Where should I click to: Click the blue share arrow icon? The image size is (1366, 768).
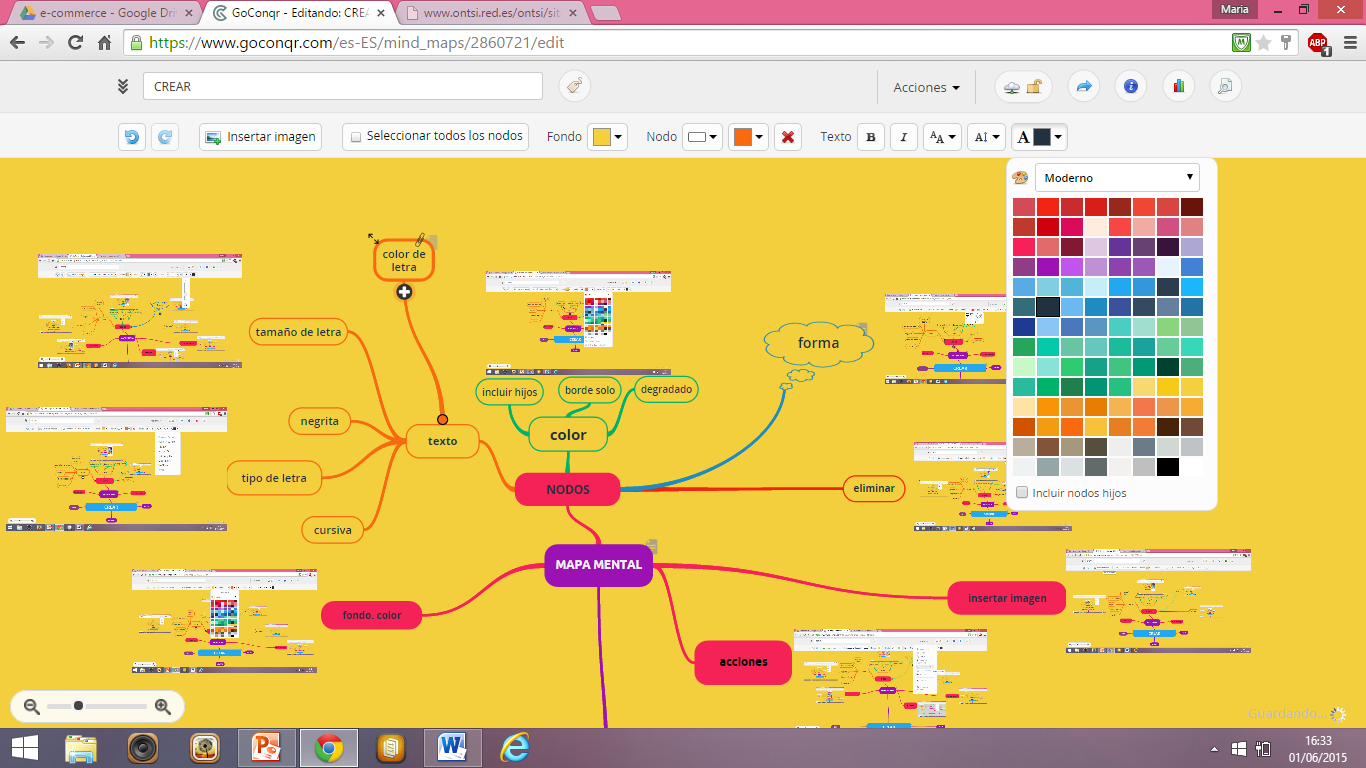pos(1083,87)
